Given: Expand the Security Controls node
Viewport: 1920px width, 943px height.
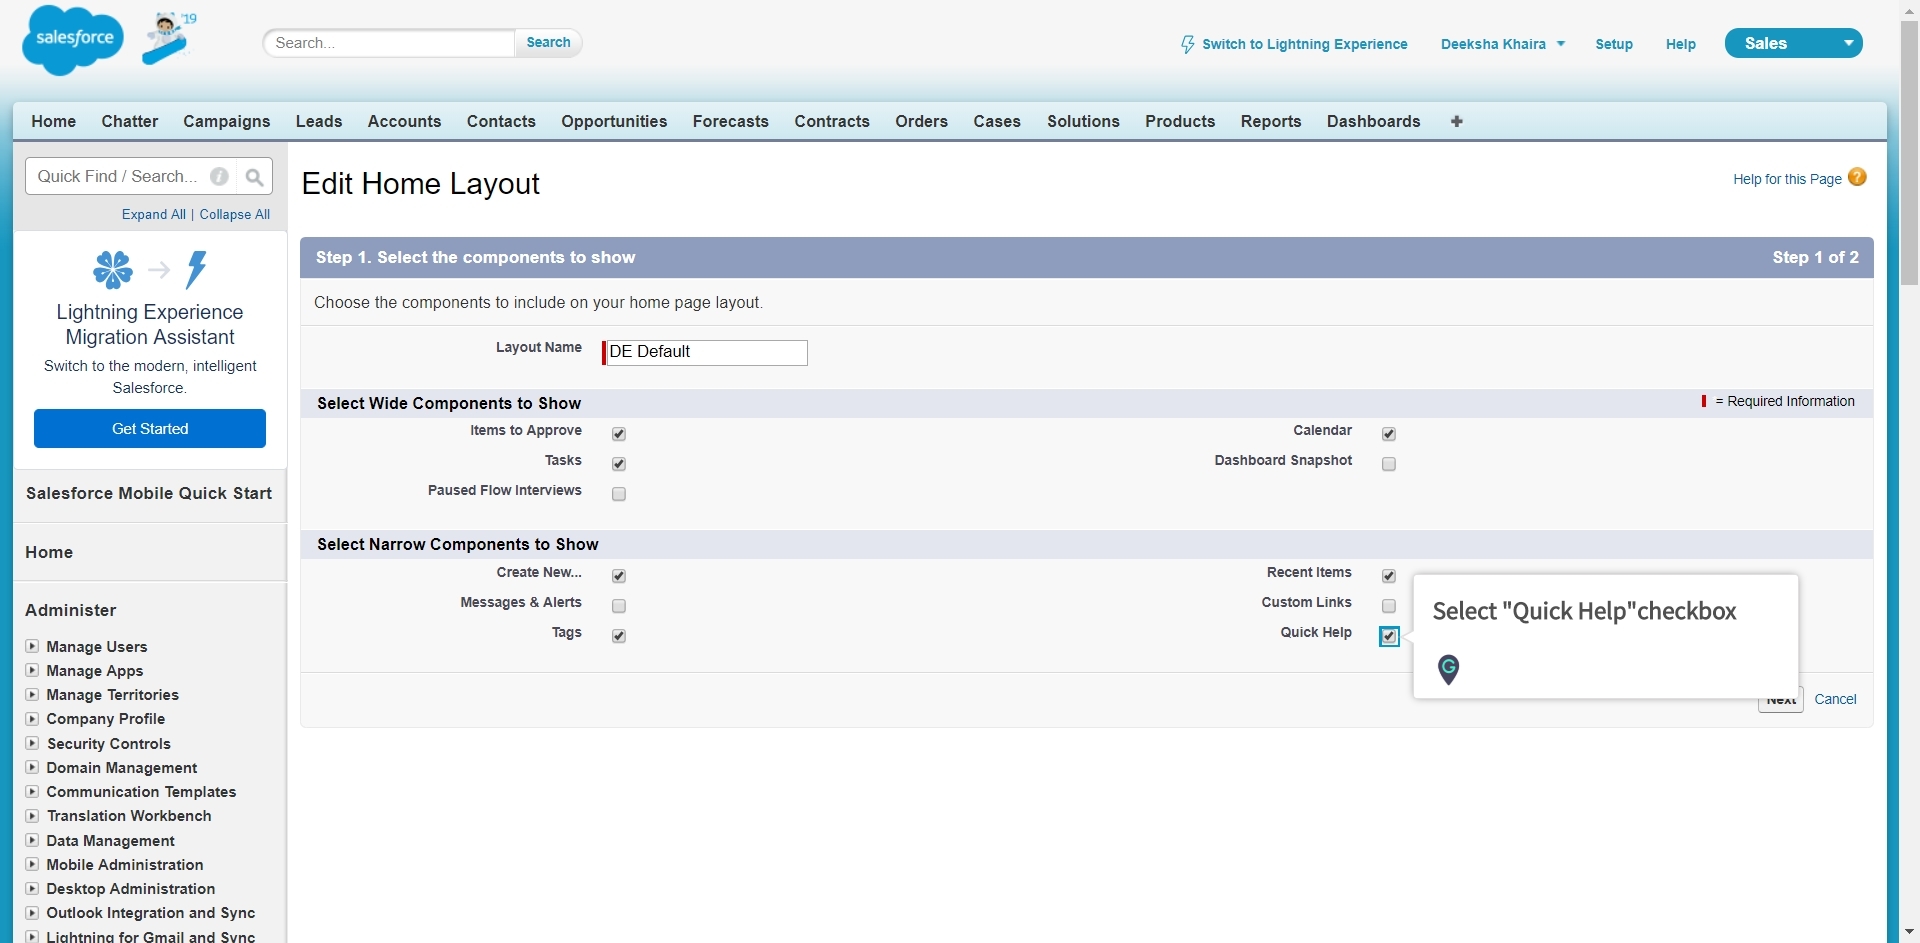Looking at the screenshot, I should (x=32, y=743).
